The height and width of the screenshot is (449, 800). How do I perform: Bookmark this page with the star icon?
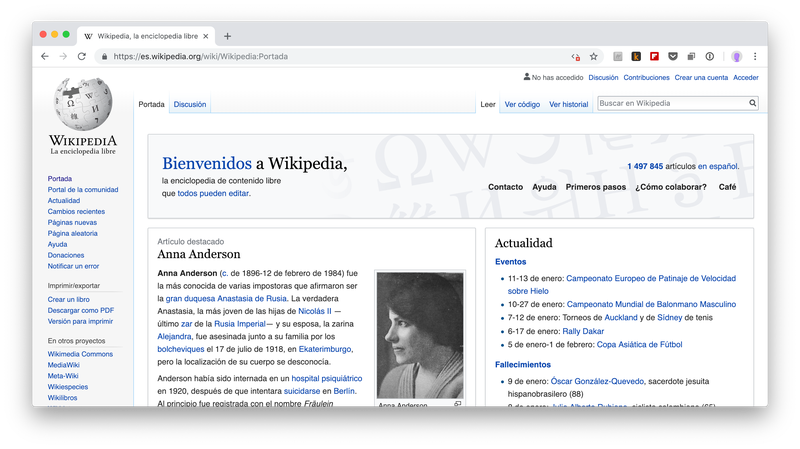pos(593,57)
